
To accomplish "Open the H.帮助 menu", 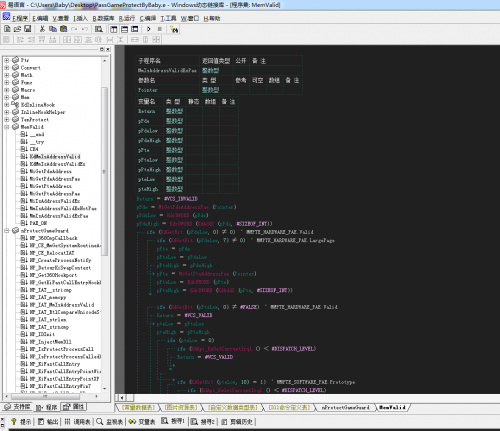I will point(212,18).
